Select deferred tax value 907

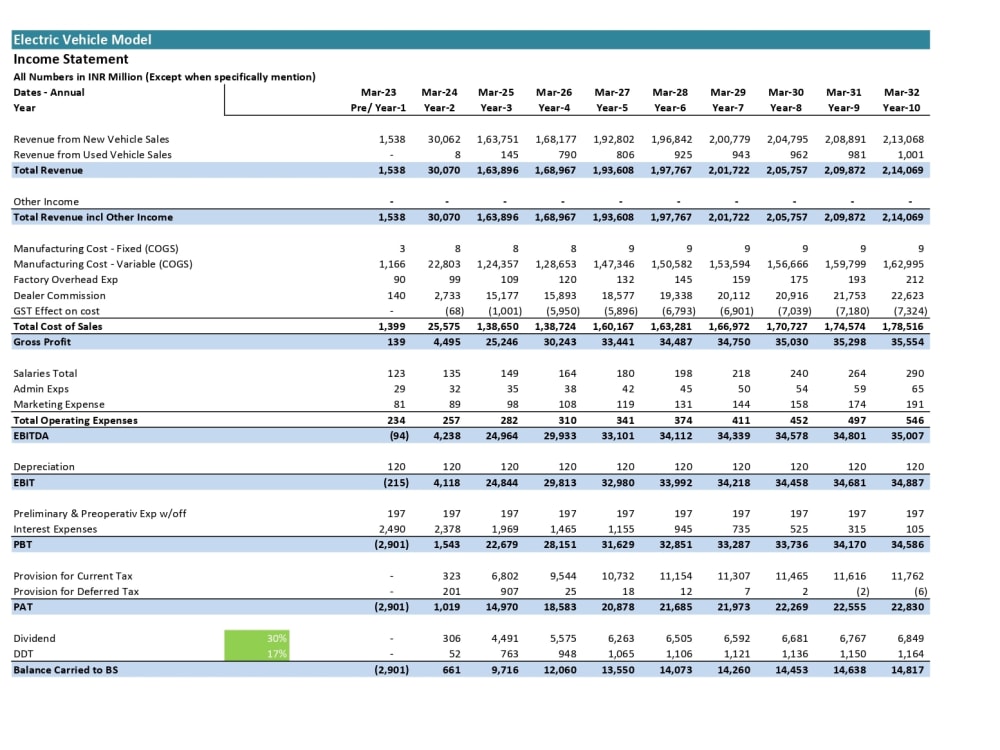pyautogui.click(x=510, y=591)
